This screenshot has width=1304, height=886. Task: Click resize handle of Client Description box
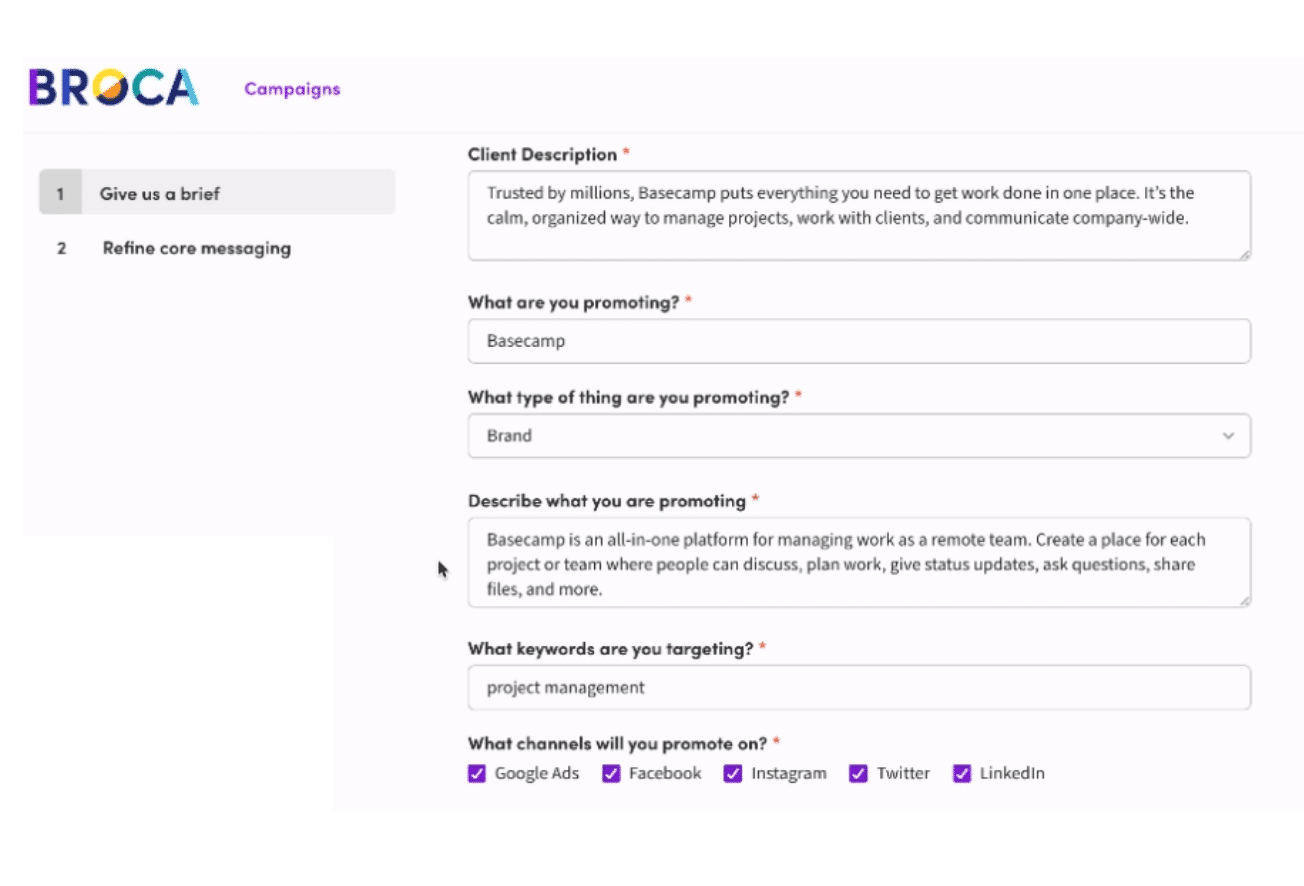coord(1244,254)
